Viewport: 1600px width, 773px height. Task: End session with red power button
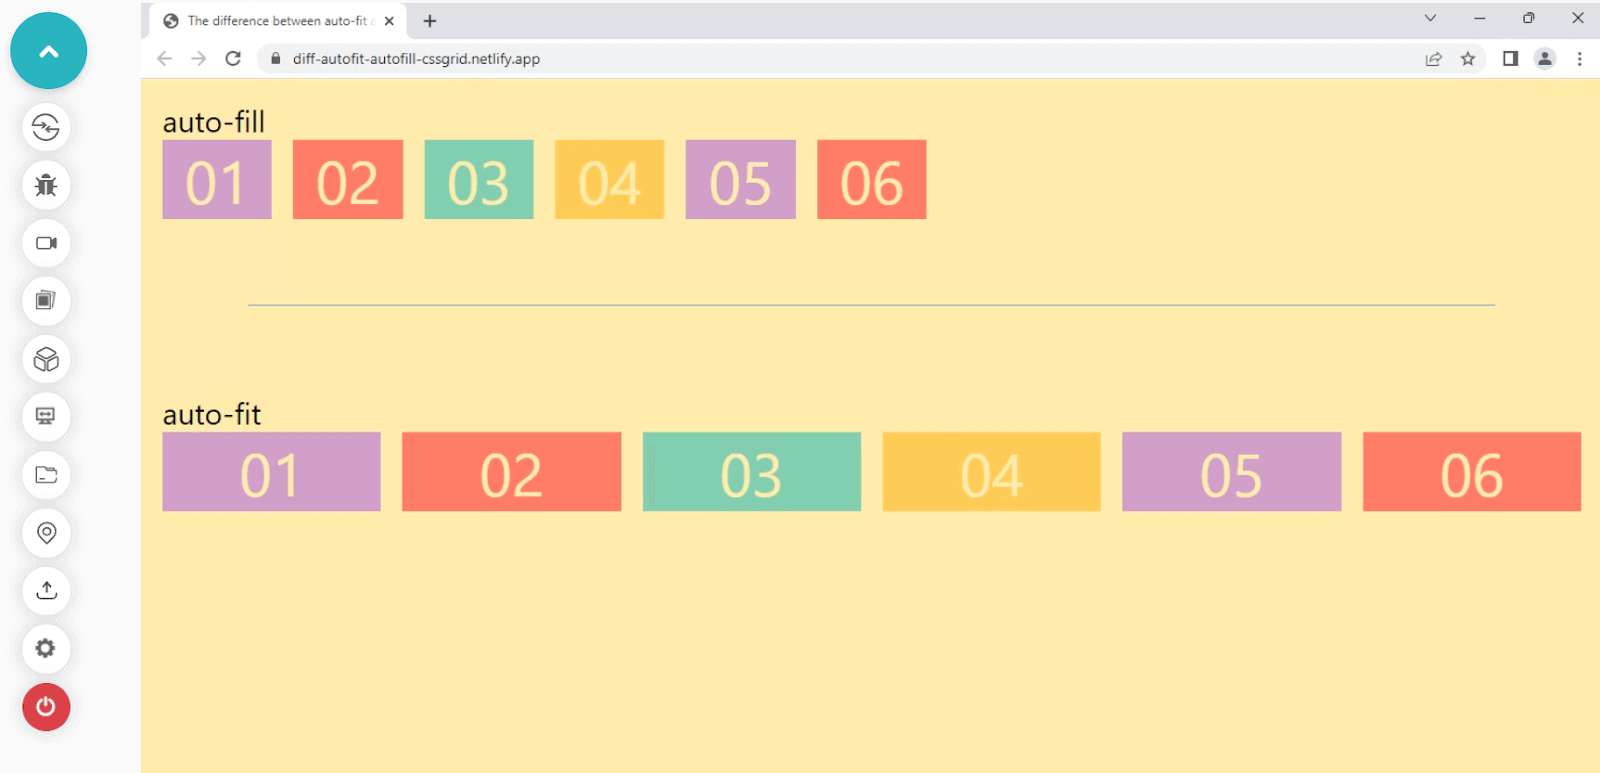pyautogui.click(x=46, y=707)
